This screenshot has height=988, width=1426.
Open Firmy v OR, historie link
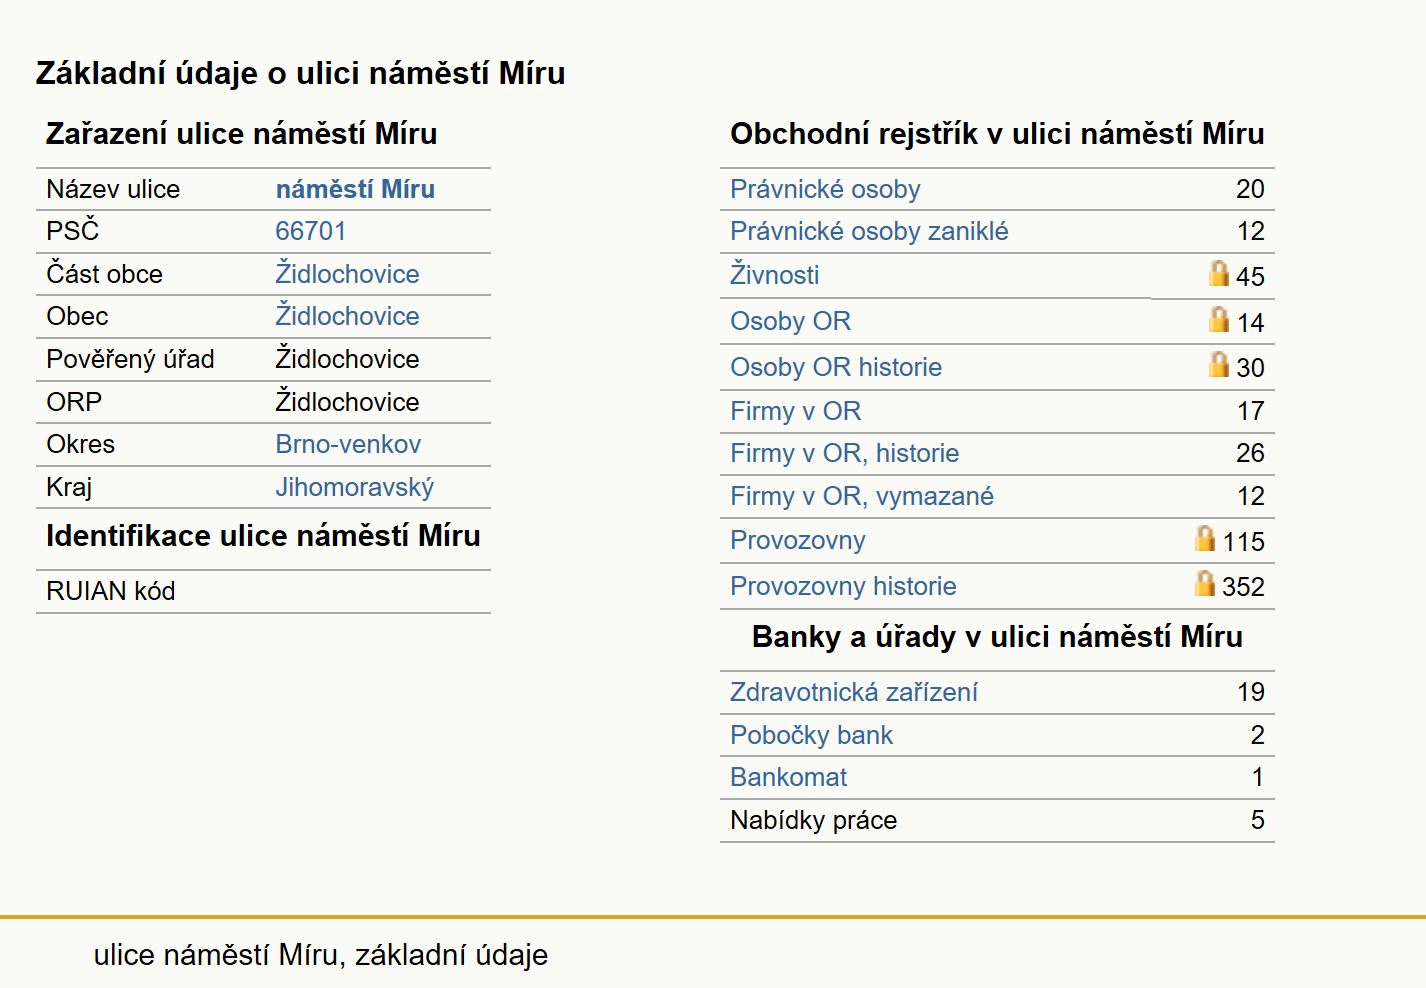tap(844, 453)
